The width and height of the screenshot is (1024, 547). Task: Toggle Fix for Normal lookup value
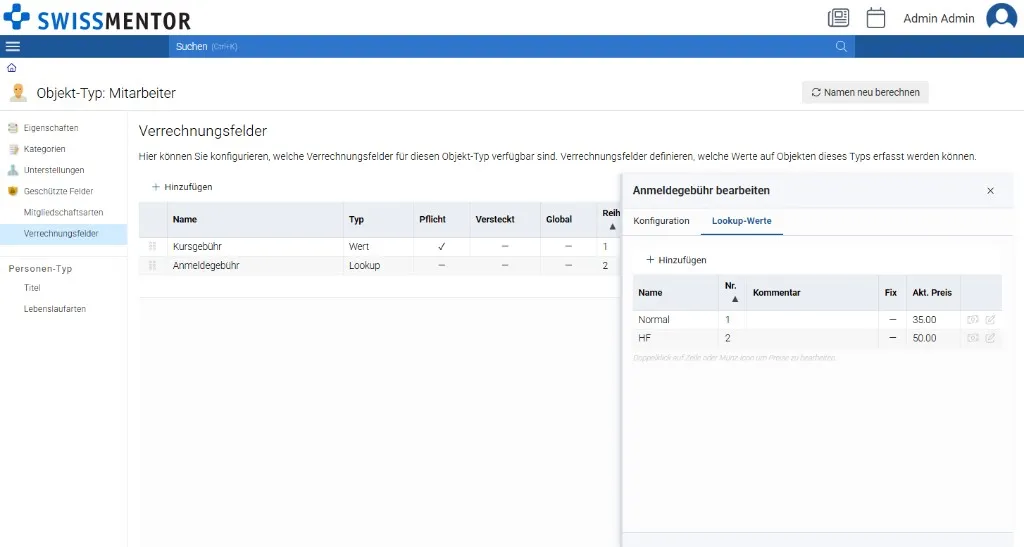[893, 320]
